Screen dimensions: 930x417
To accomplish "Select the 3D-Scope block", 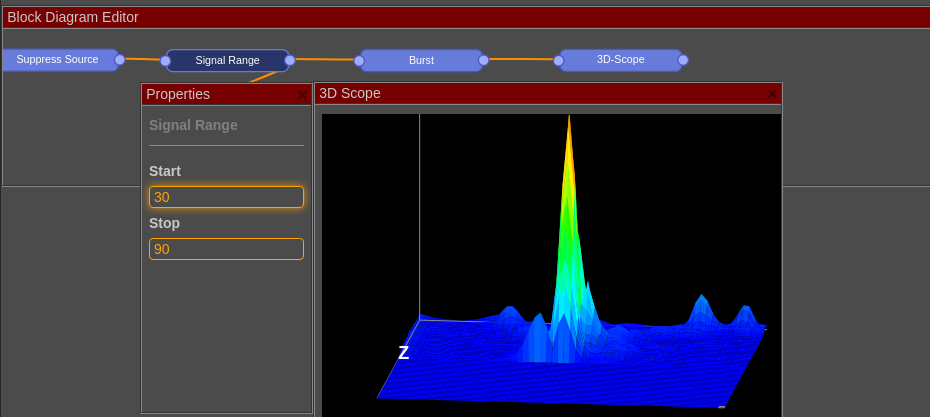I will pos(620,60).
